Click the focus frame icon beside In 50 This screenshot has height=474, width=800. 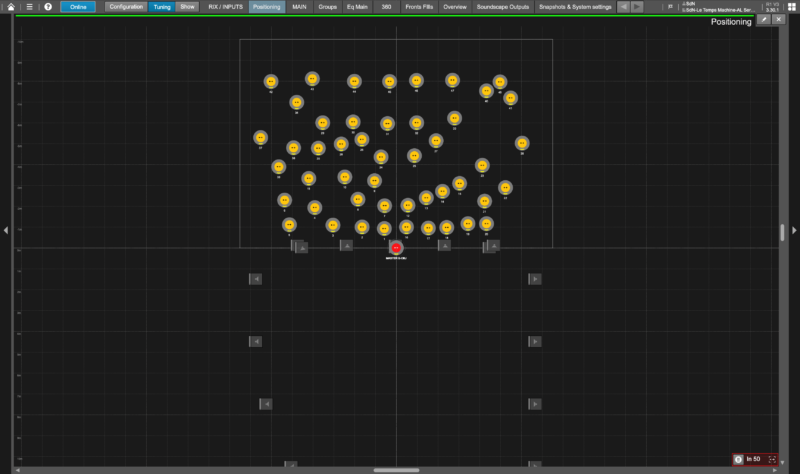point(772,459)
